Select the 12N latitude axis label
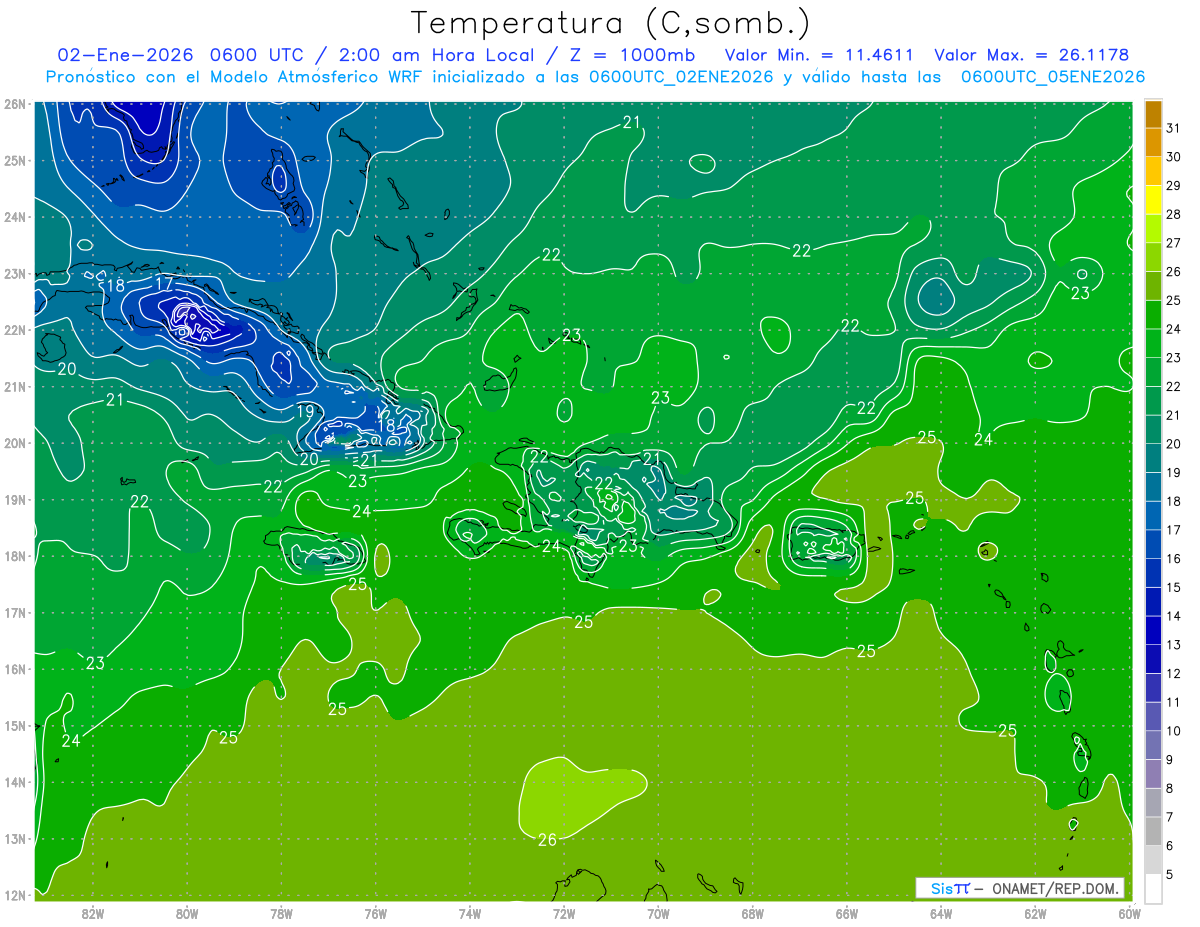1200x927 pixels. (14, 895)
